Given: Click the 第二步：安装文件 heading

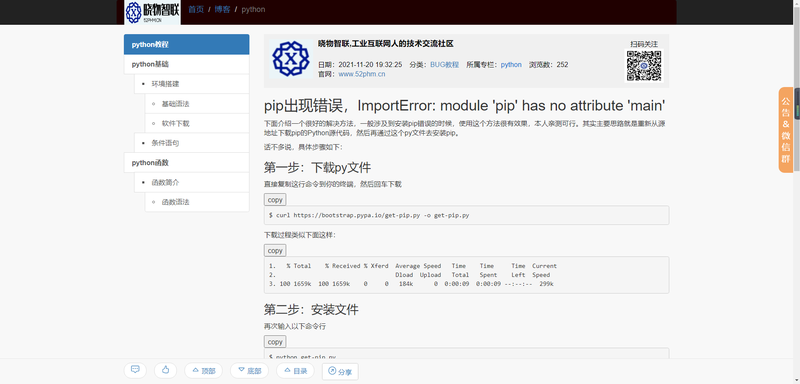Looking at the screenshot, I should 311,310.
